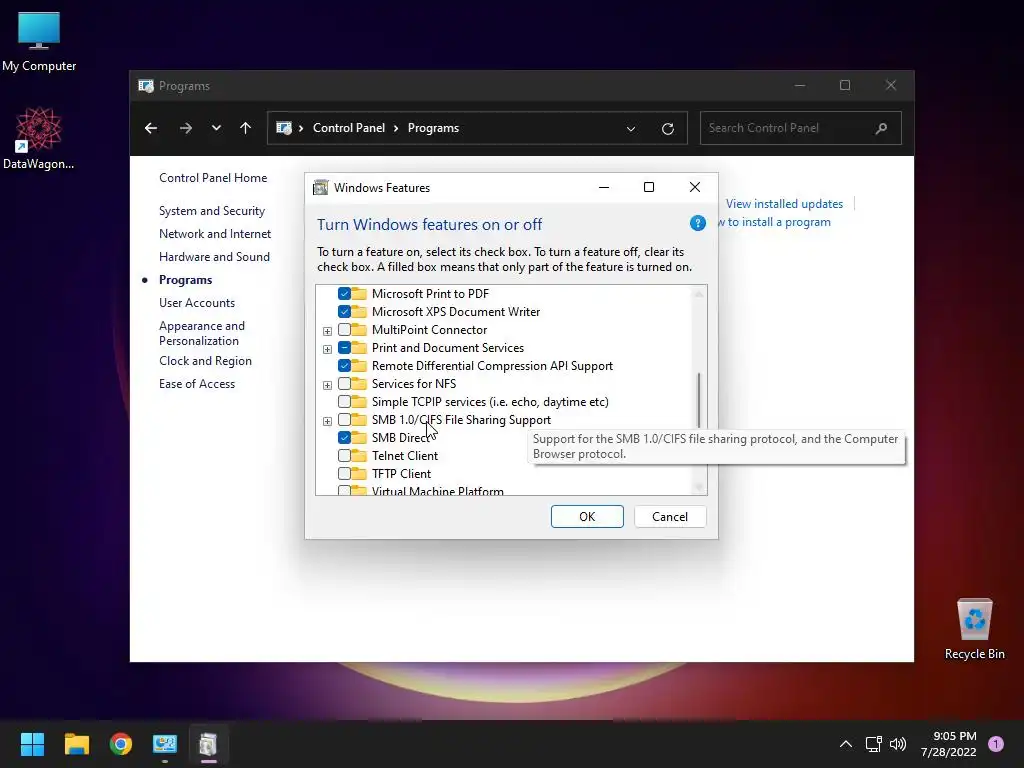
Task: Refresh the Control Panel address bar
Action: point(667,129)
